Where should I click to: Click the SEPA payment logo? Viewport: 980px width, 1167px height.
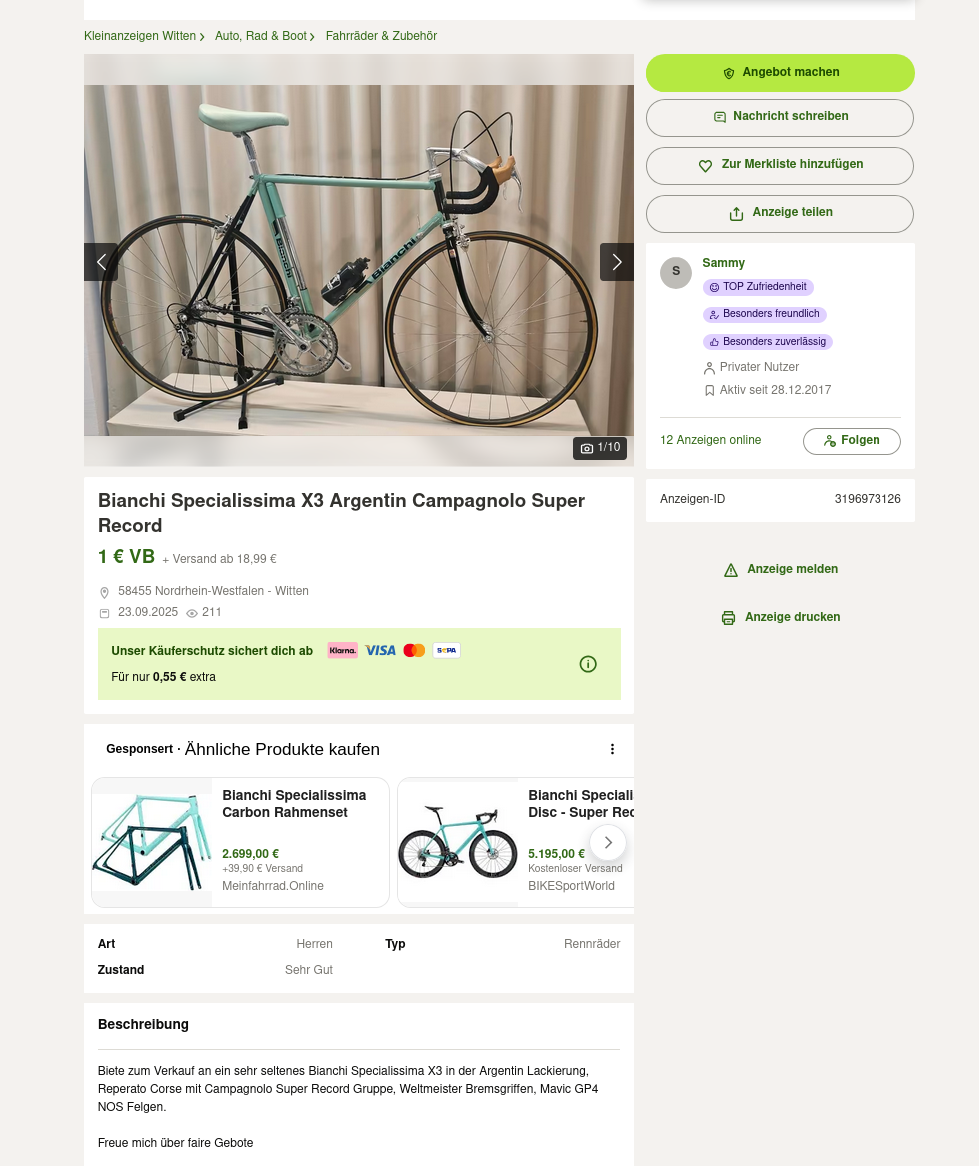coord(446,650)
